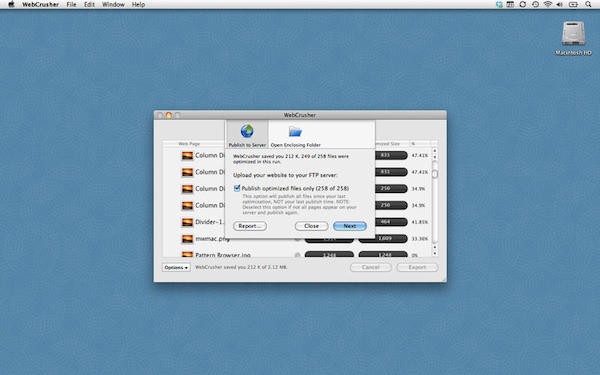Screen dimensions: 600x375
Task: Click the % column header
Action: (413, 143)
